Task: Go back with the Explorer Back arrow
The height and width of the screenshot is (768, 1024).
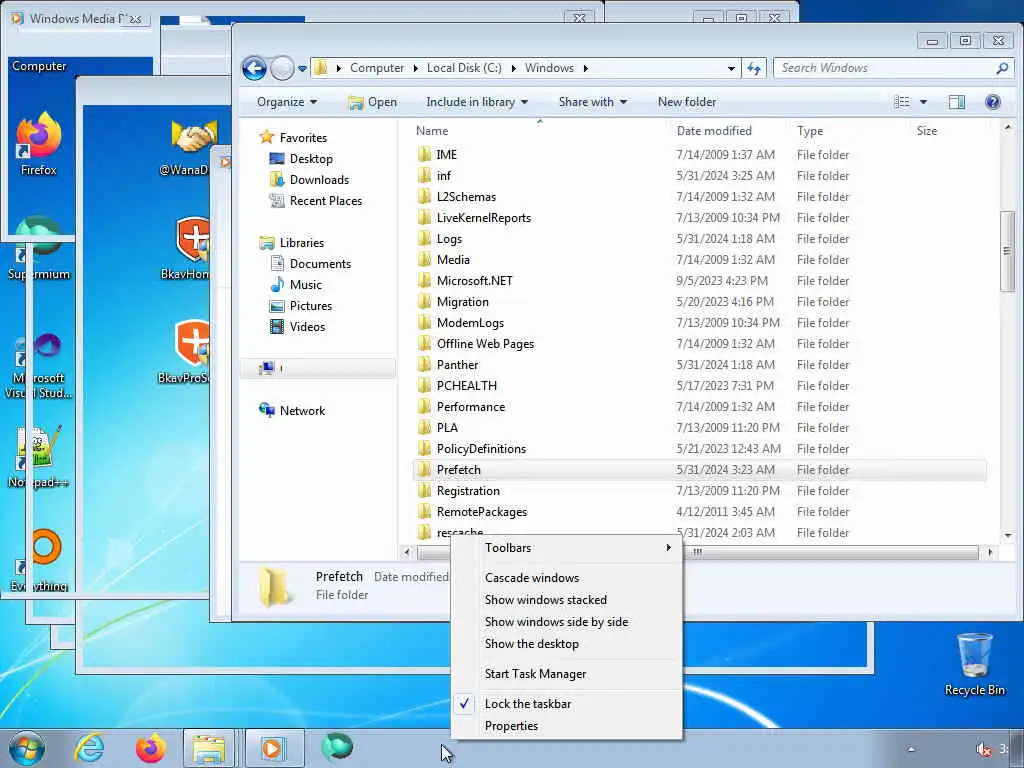Action: (x=254, y=68)
